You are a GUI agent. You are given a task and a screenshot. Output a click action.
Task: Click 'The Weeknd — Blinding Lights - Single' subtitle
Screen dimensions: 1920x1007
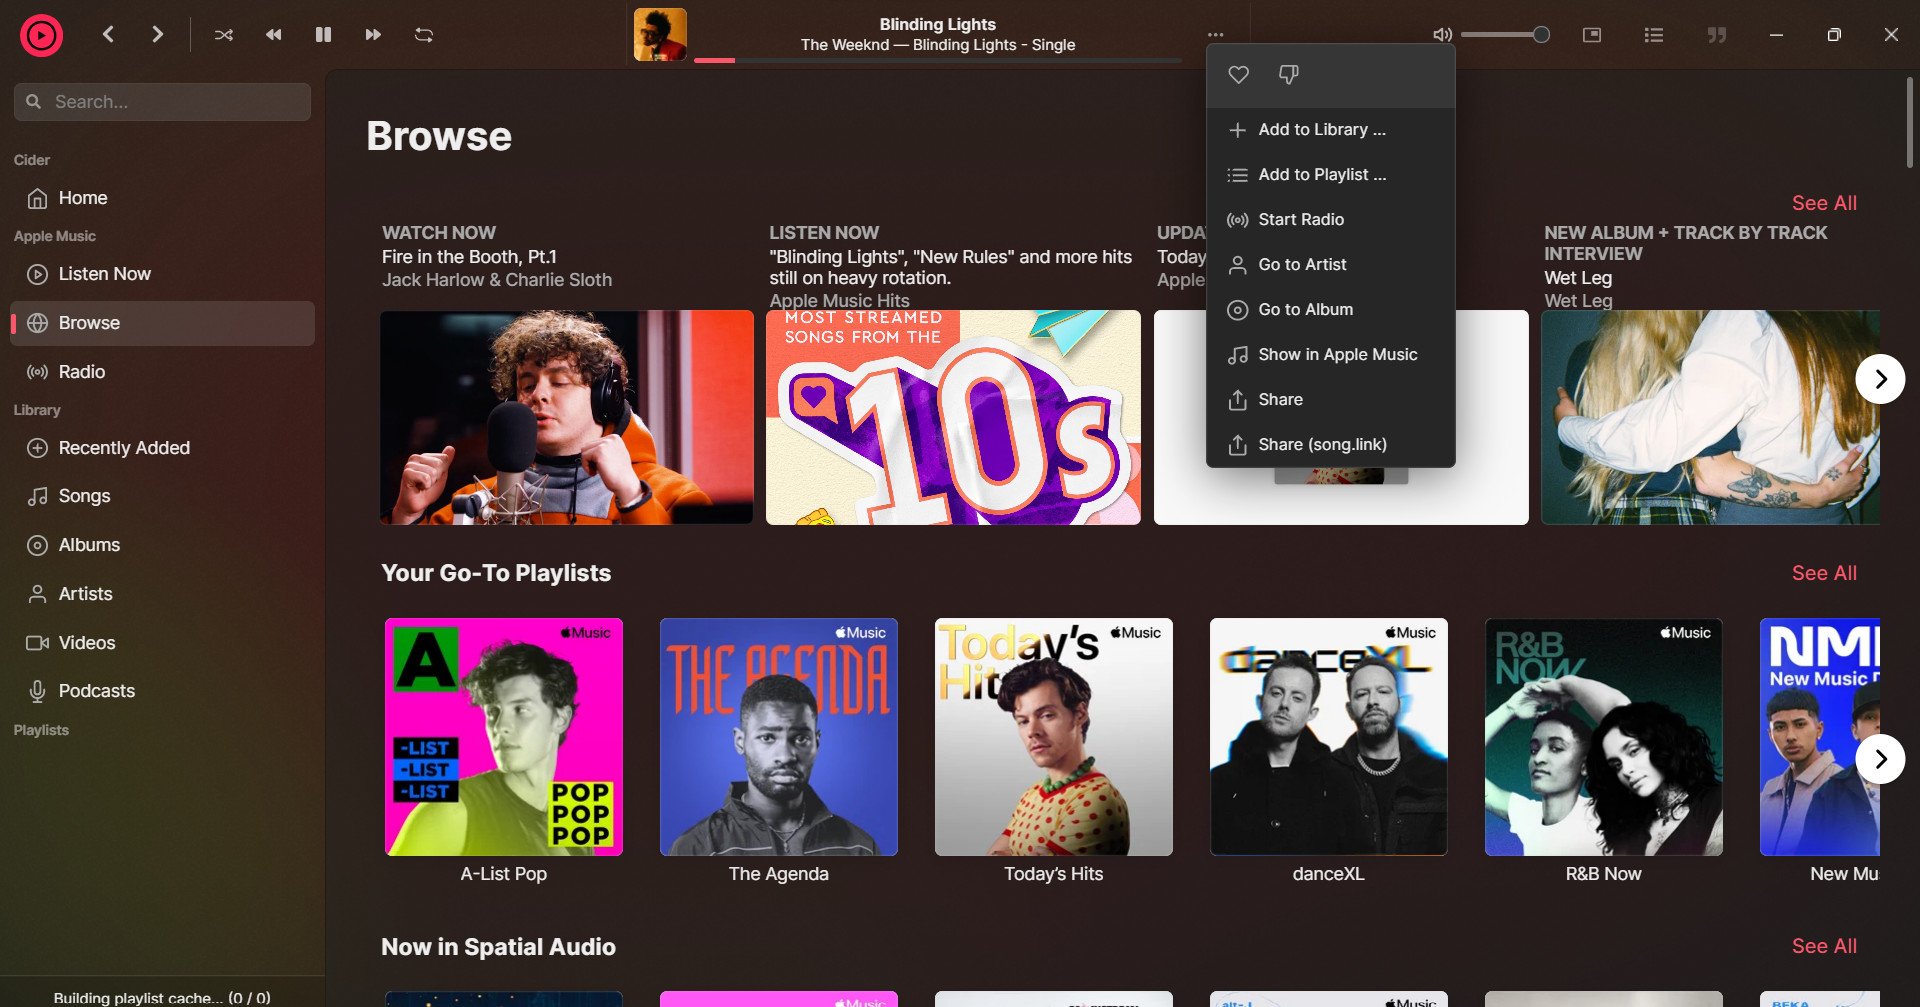(x=938, y=45)
